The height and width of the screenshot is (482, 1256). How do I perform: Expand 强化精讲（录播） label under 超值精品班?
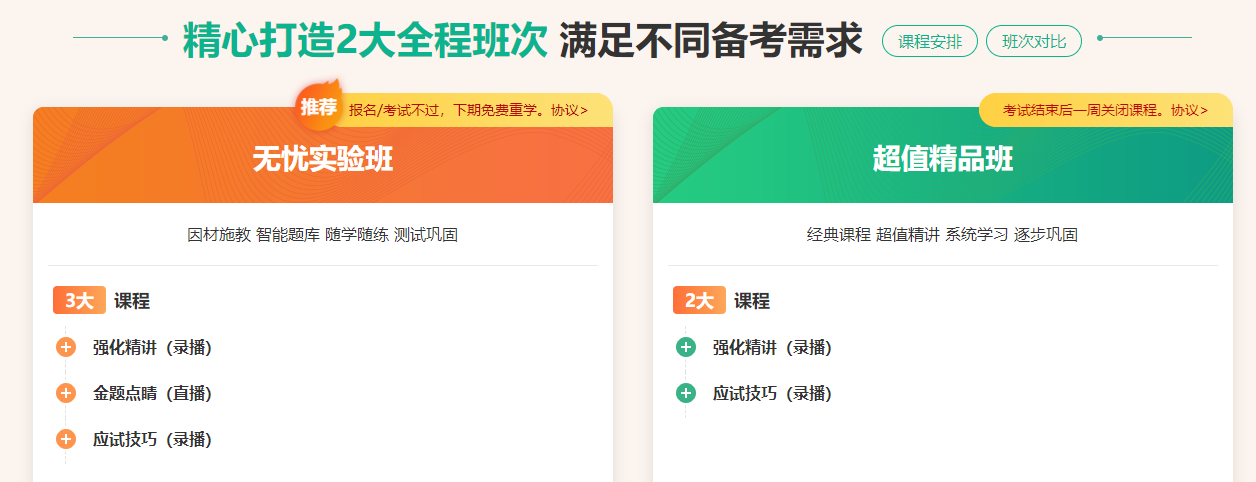tap(772, 348)
